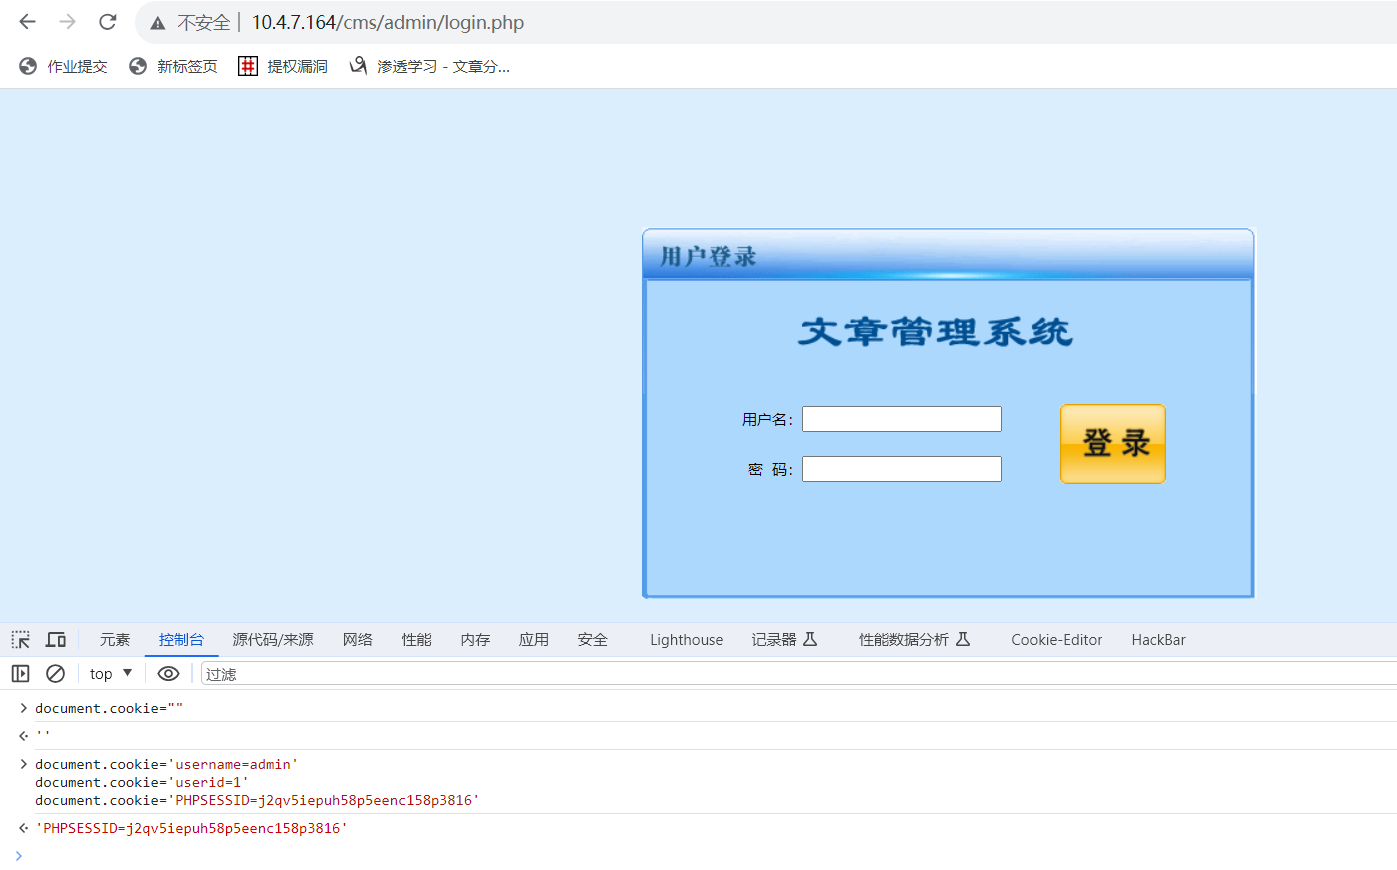1397x870 pixels.
Task: Click the 文章管理系统 heading
Action: tap(935, 332)
